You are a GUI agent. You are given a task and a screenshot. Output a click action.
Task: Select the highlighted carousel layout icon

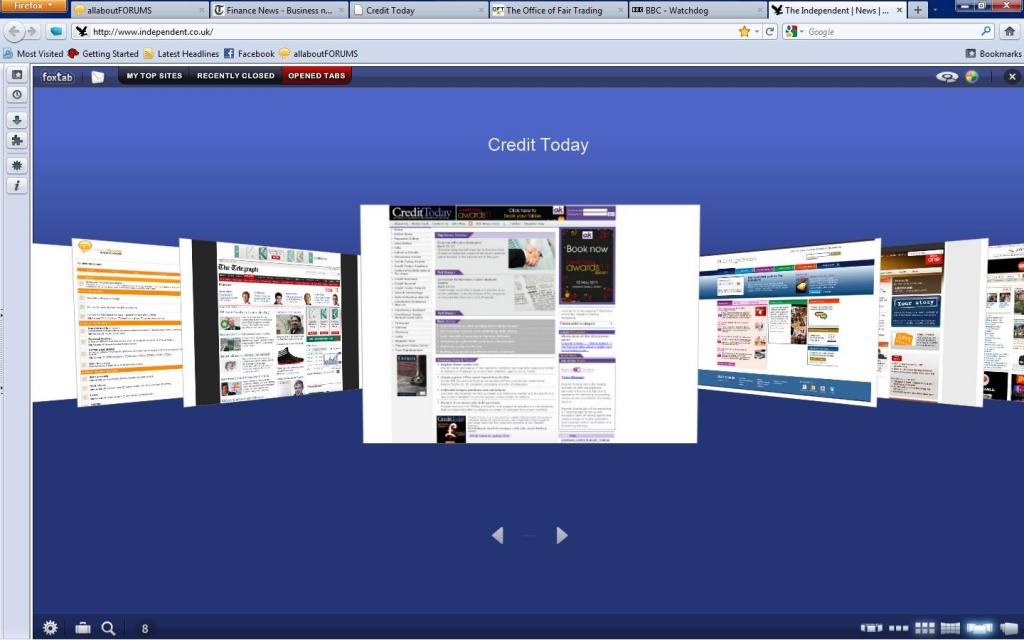[979, 628]
